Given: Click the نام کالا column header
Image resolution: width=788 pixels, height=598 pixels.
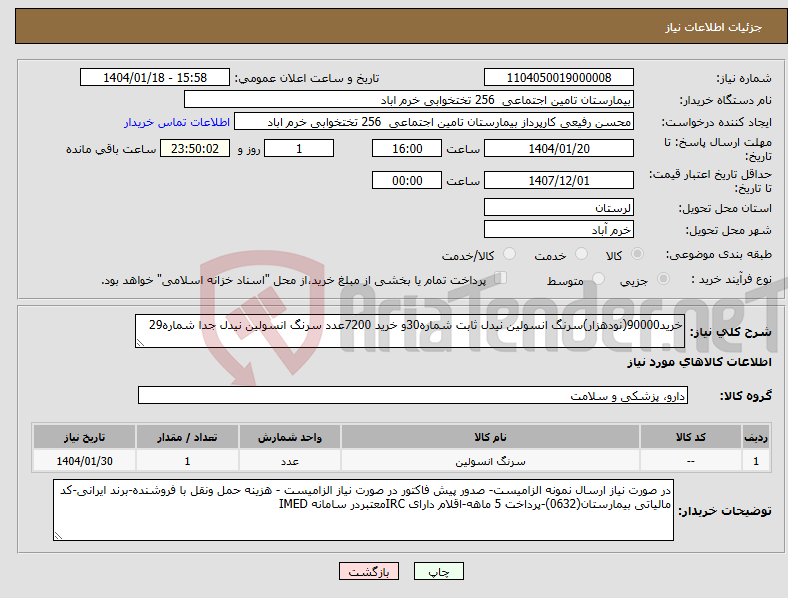Looking at the screenshot, I should click(x=490, y=437).
